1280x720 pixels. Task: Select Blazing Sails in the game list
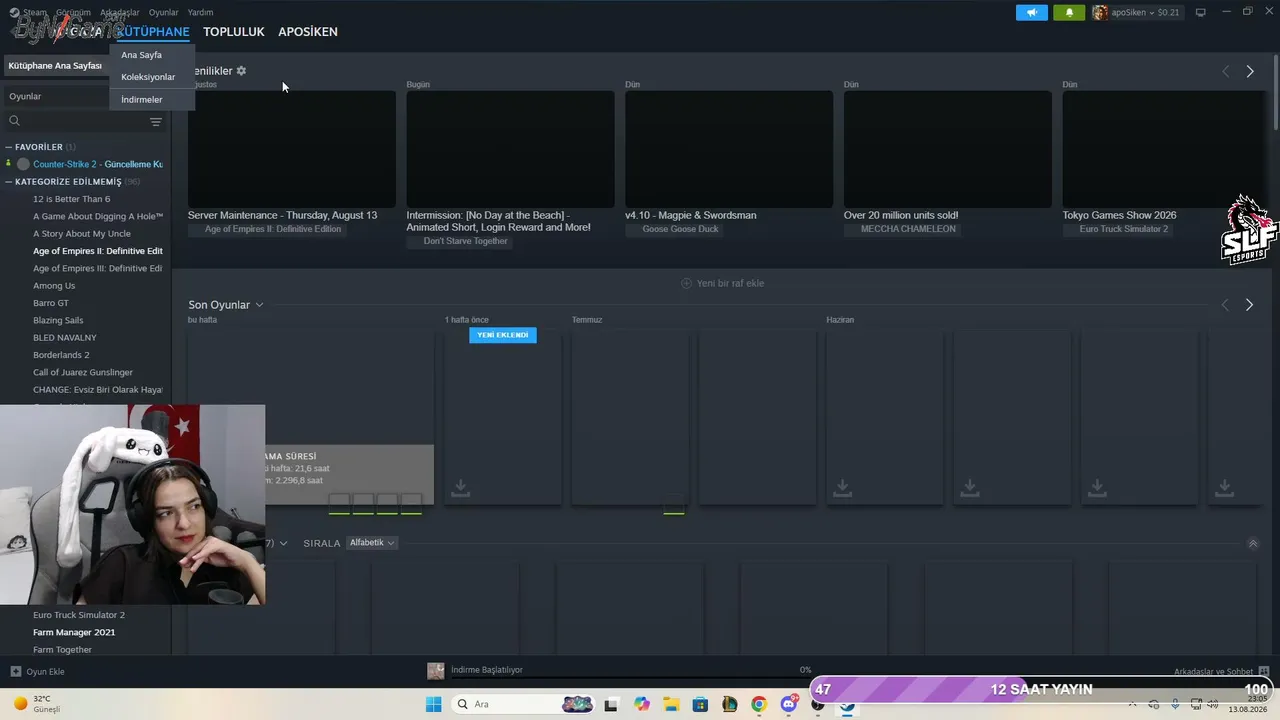coord(58,320)
